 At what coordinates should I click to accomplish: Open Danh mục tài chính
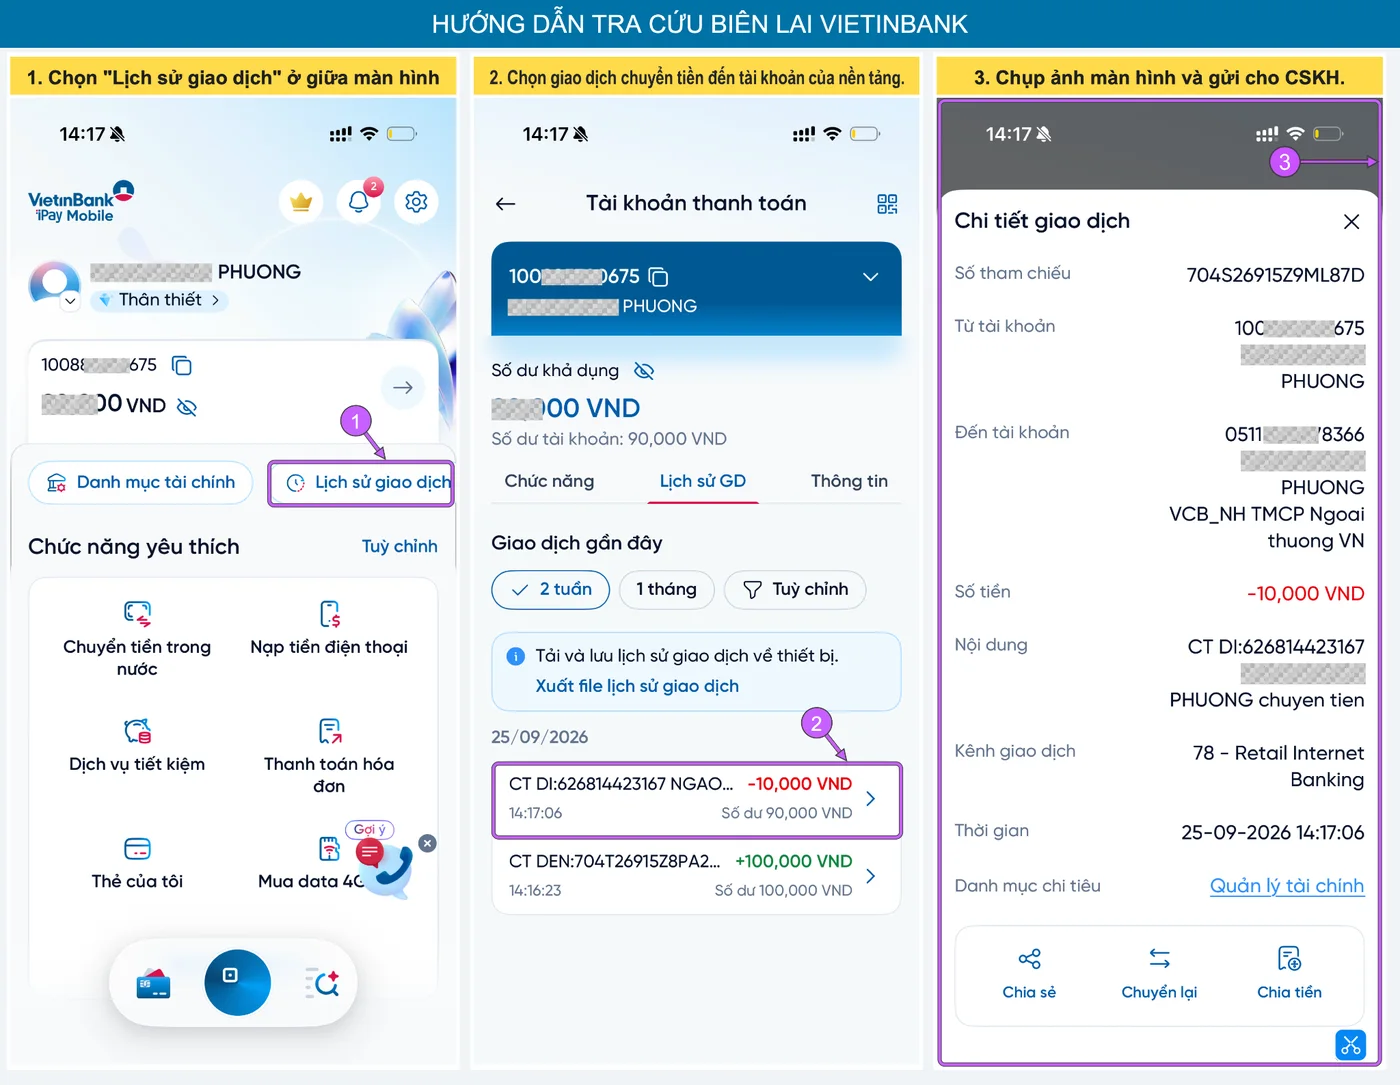142,483
